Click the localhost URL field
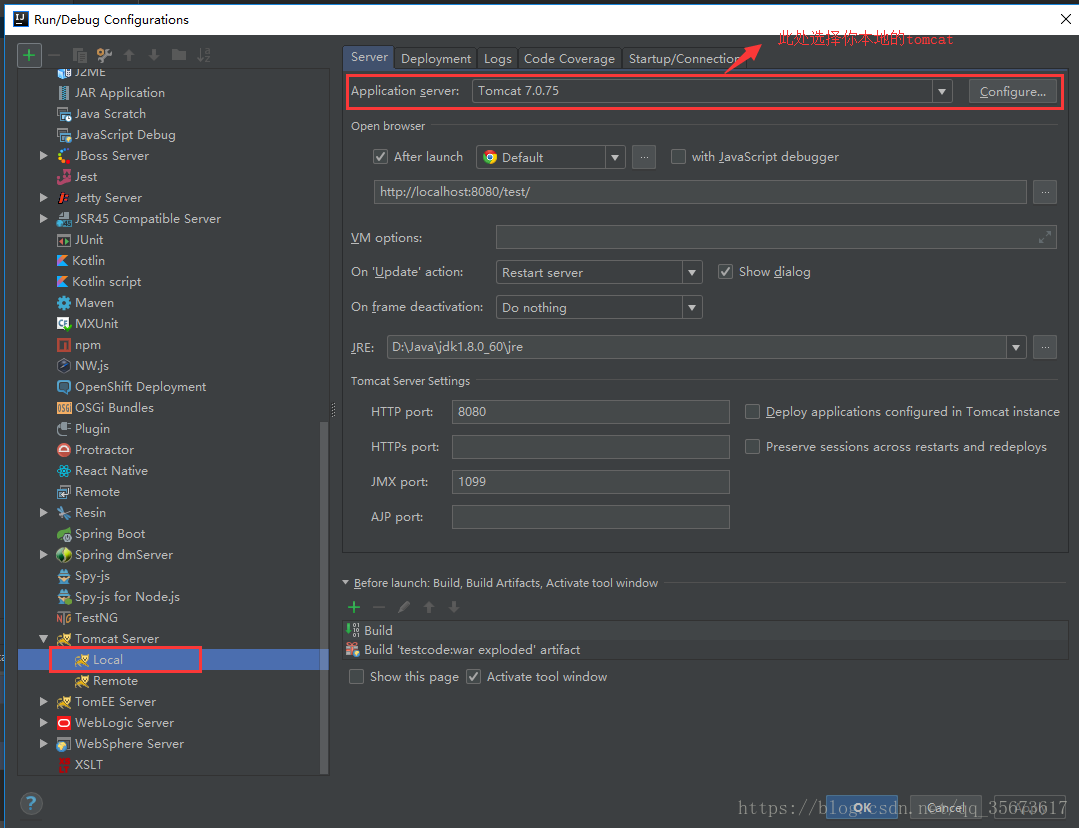This screenshot has height=828, width=1079. (700, 192)
